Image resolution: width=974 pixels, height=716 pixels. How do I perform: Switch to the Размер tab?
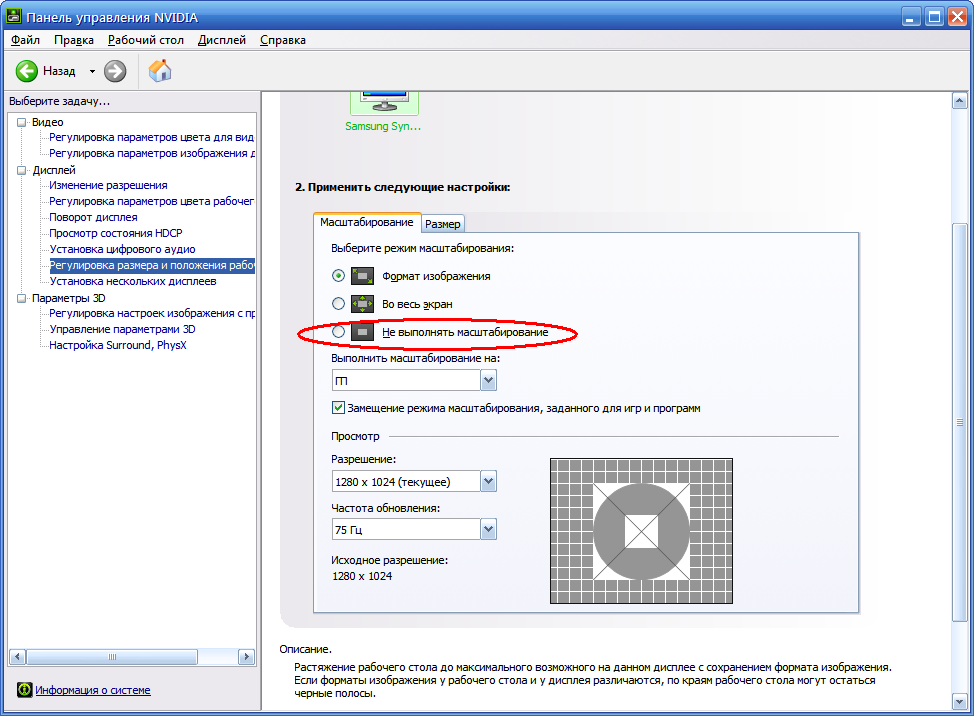coord(442,224)
